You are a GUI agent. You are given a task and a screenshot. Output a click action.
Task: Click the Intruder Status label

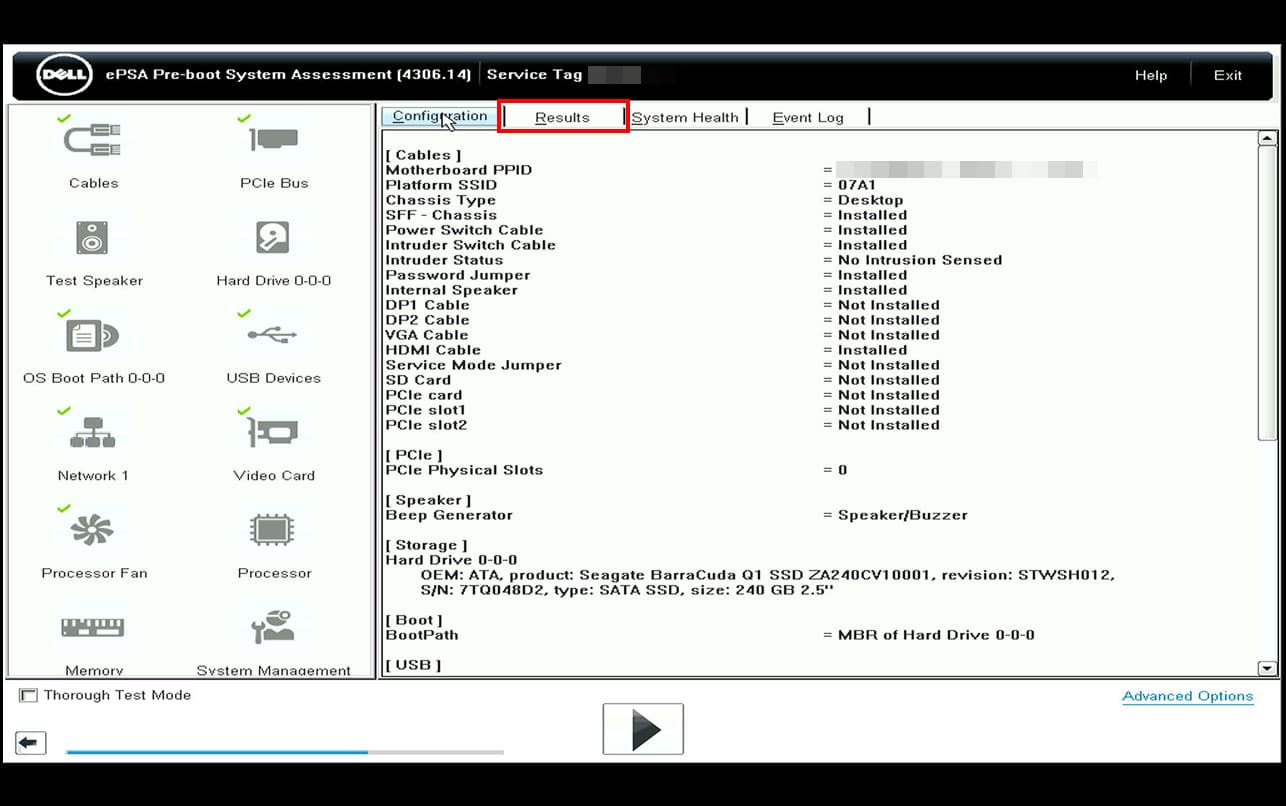(x=444, y=260)
